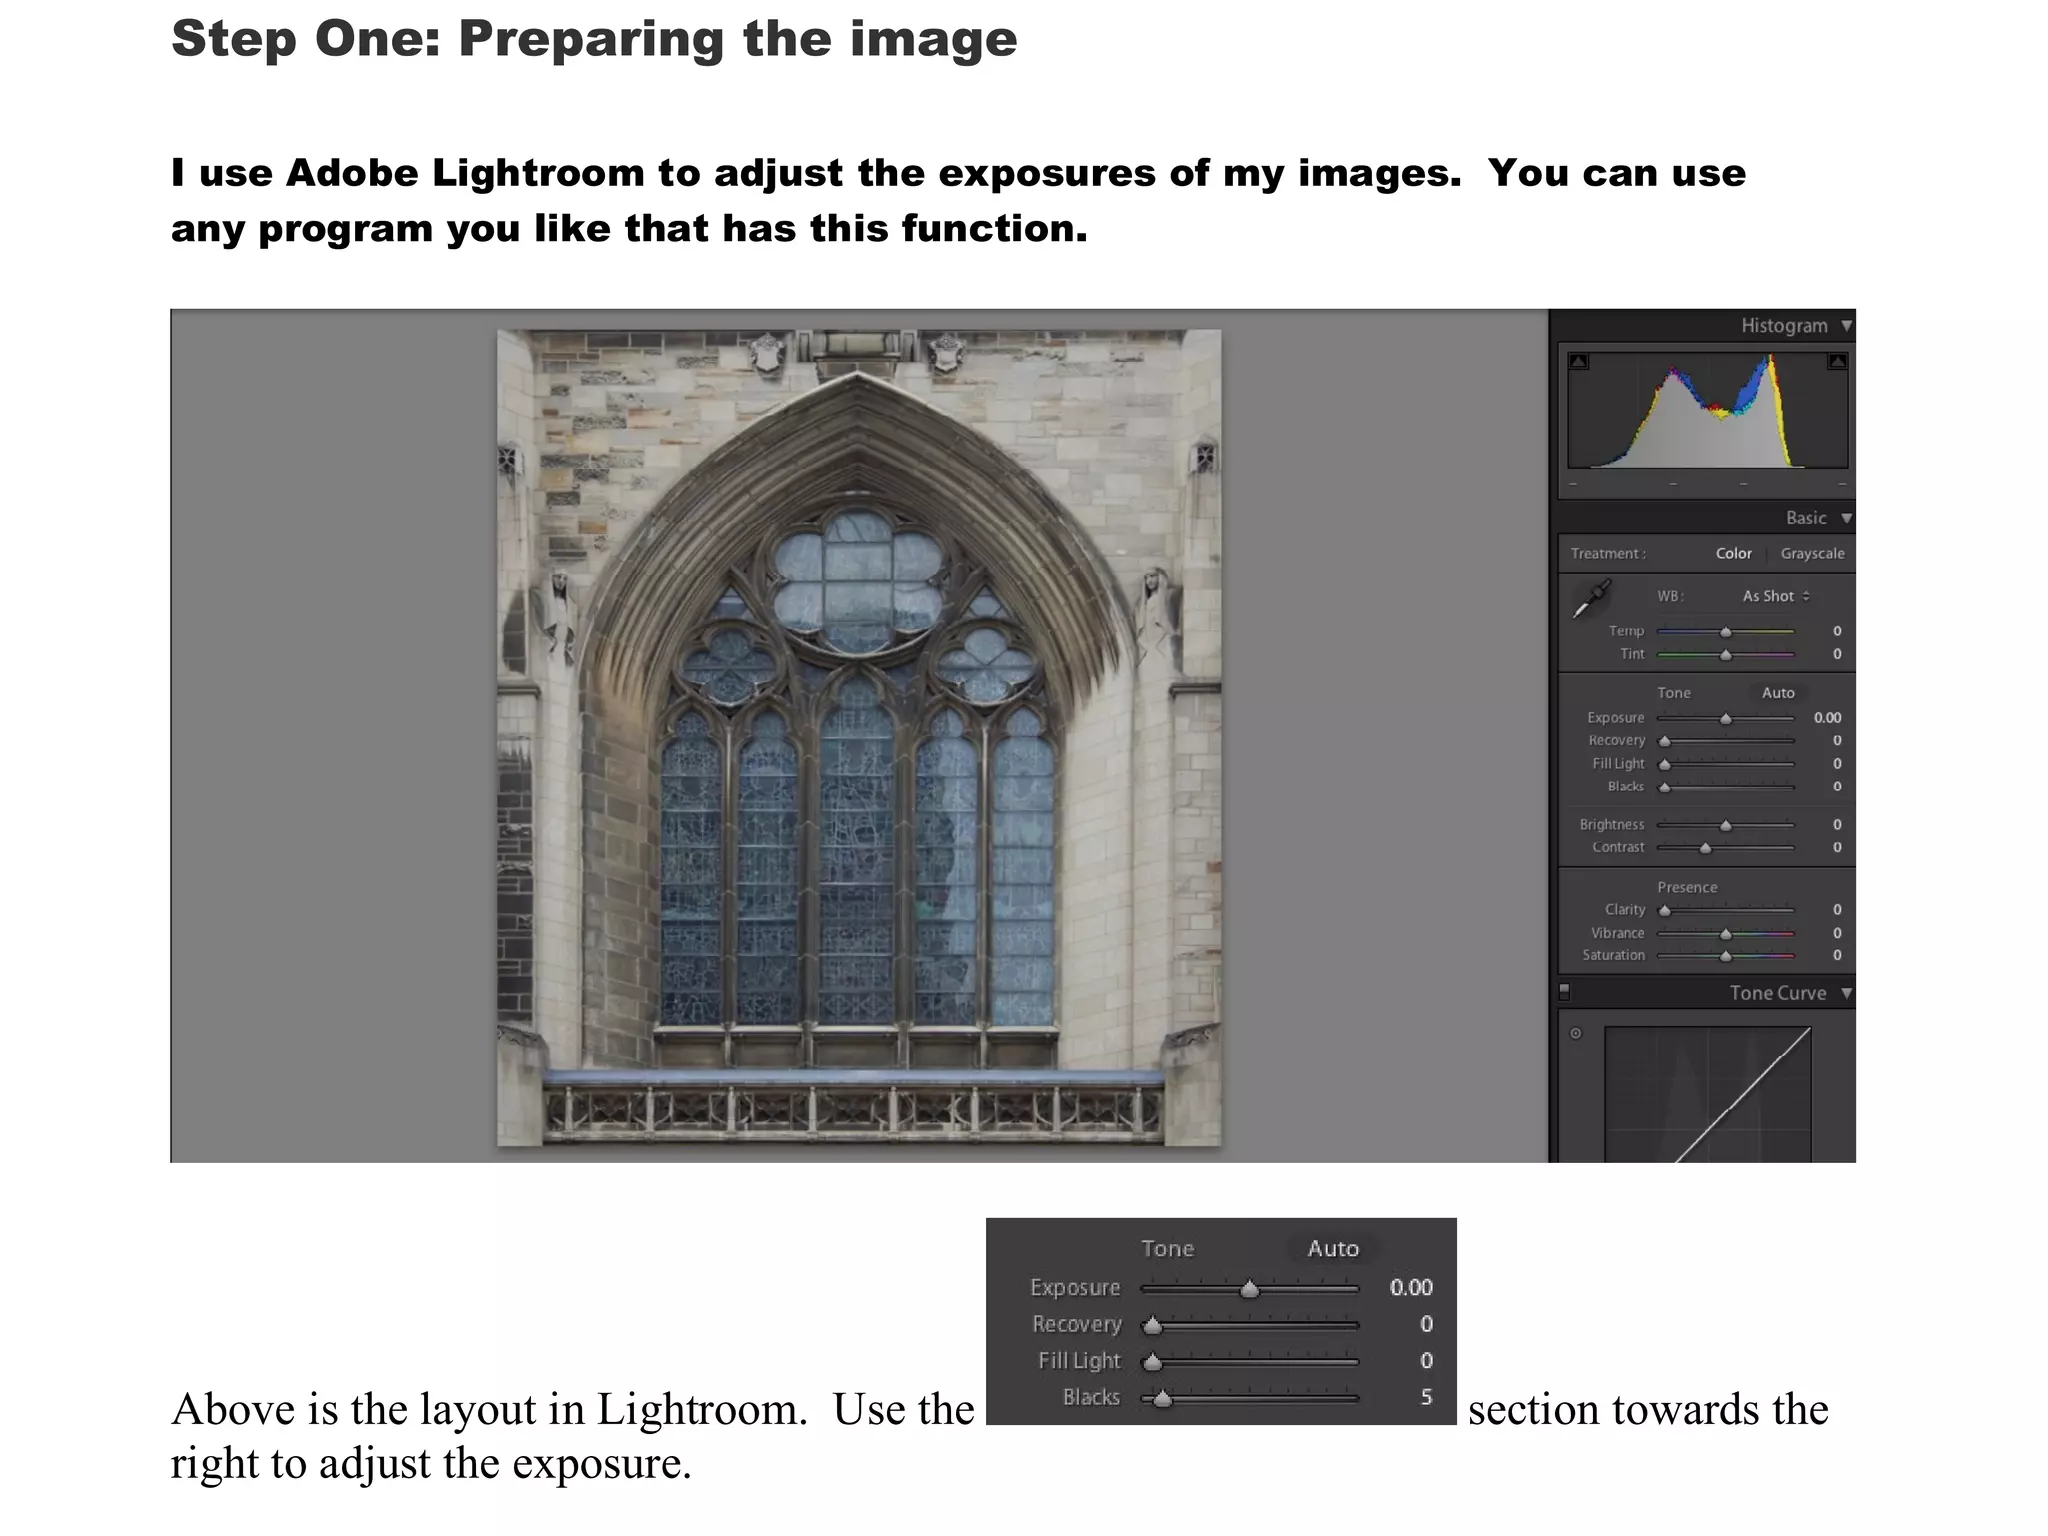
Task: Click the Brightness label
Action: 1611,824
